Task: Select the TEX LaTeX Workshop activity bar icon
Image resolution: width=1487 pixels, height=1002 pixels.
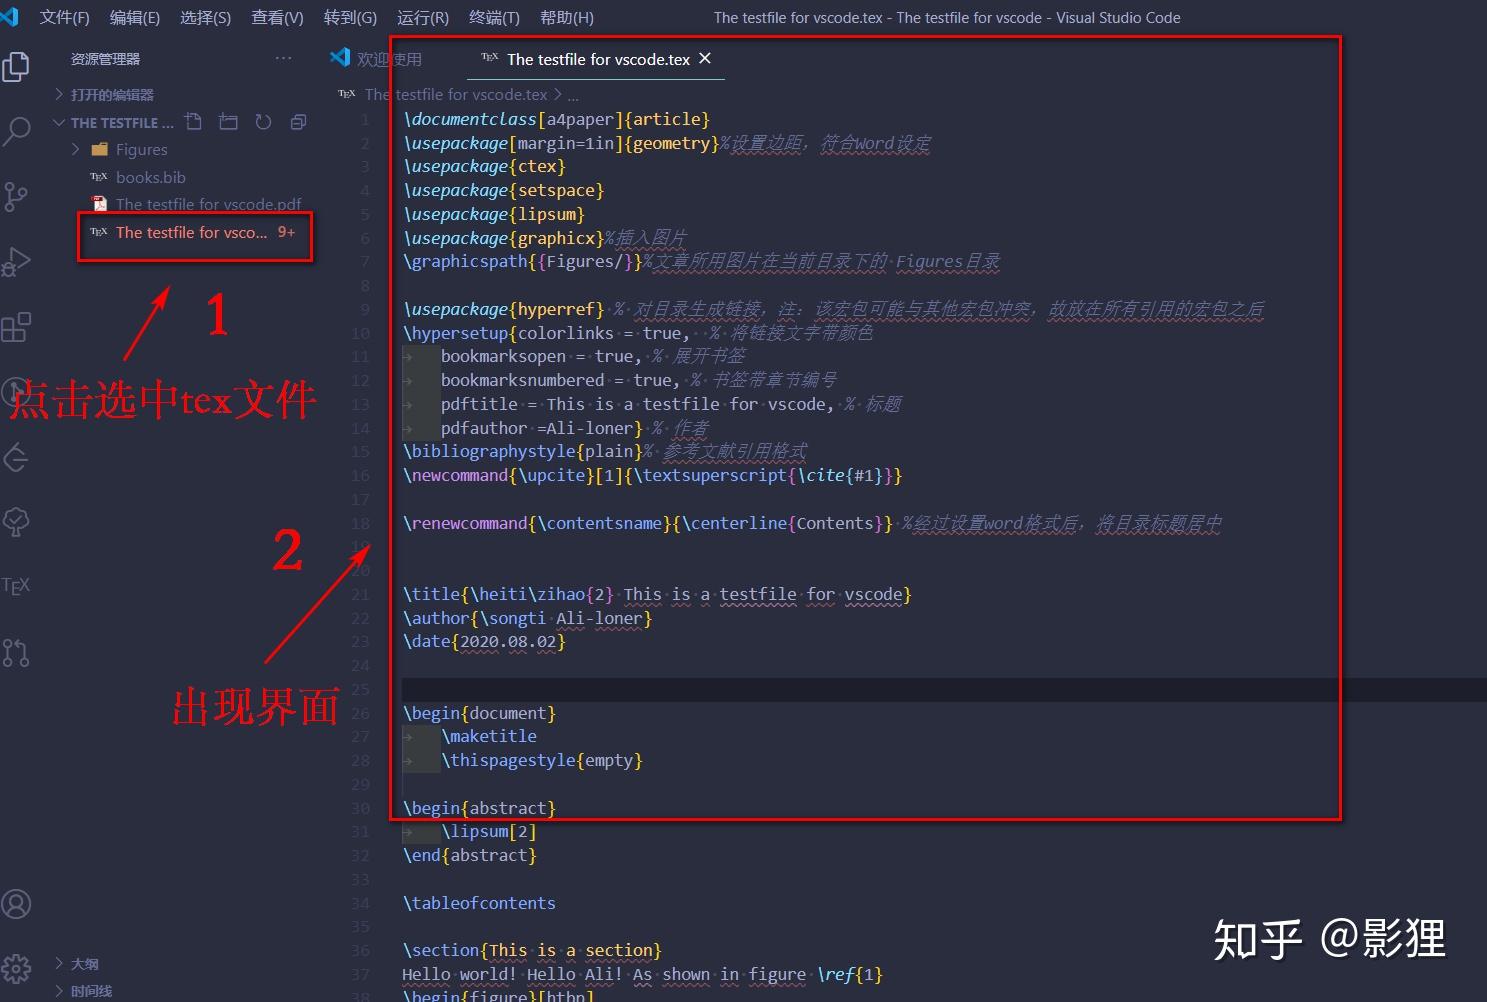Action: [x=17, y=586]
